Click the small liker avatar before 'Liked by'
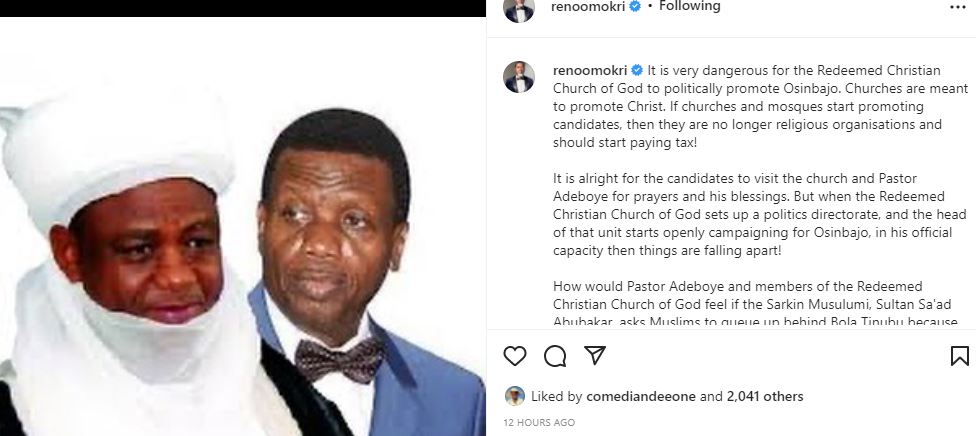The height and width of the screenshot is (436, 976). click(x=515, y=396)
